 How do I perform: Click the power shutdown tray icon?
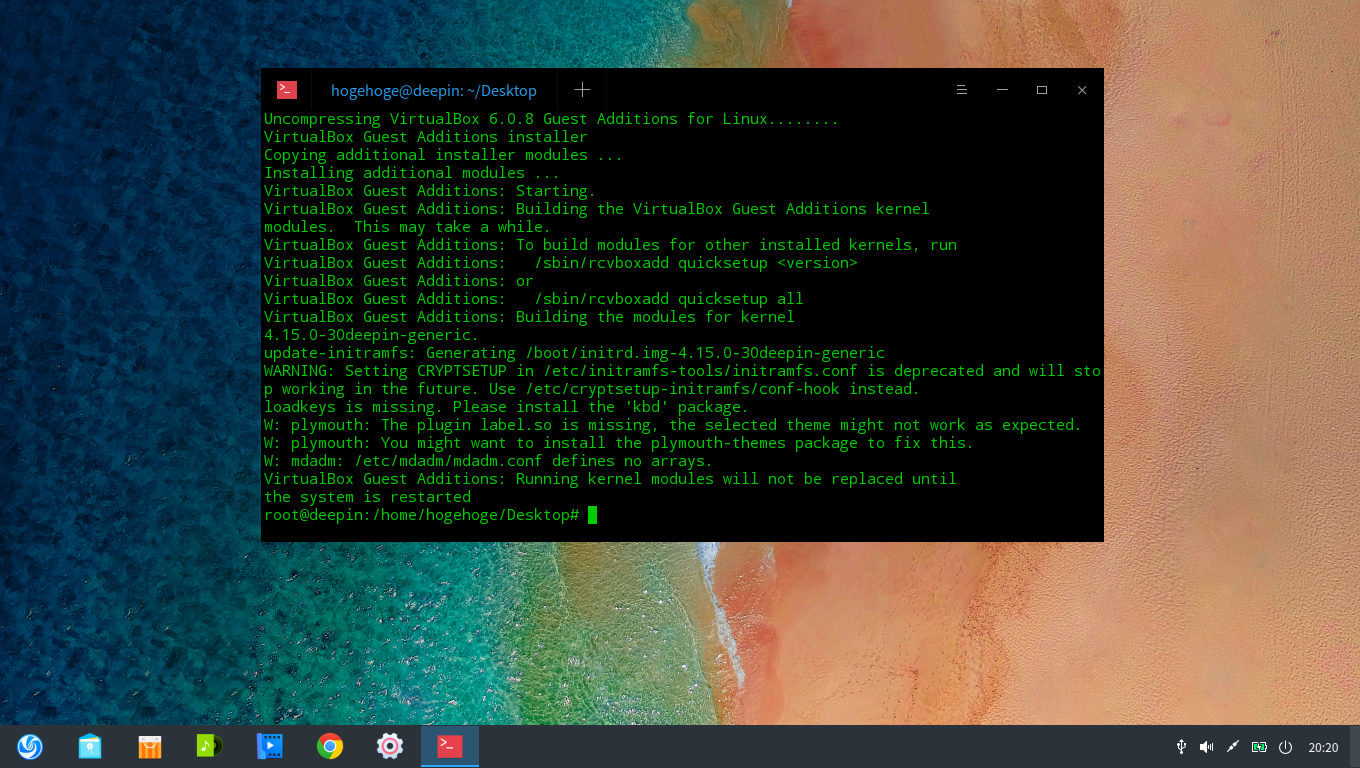point(1286,747)
